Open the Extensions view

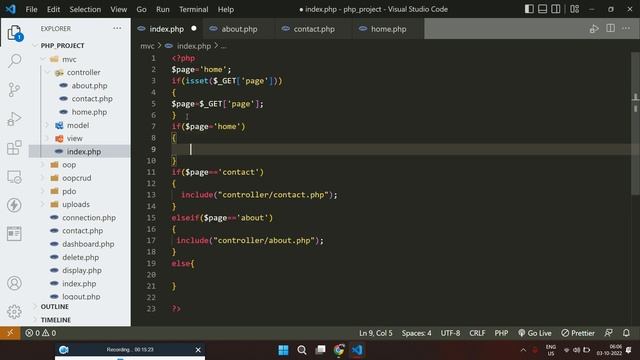[14, 148]
